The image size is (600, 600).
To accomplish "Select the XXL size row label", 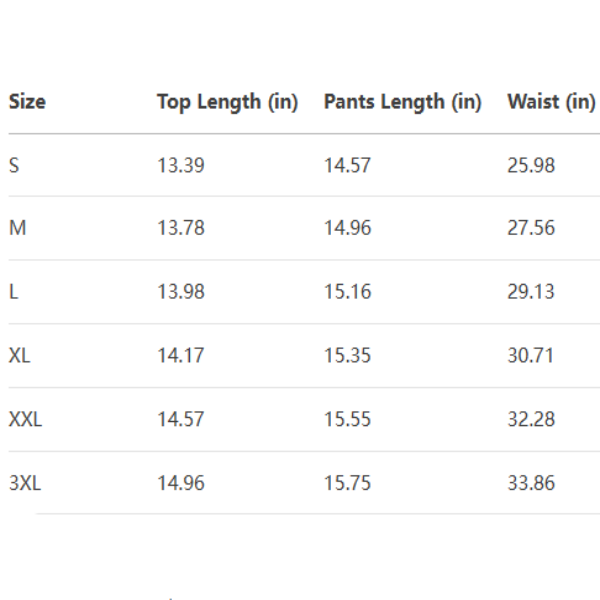I will tap(25, 419).
